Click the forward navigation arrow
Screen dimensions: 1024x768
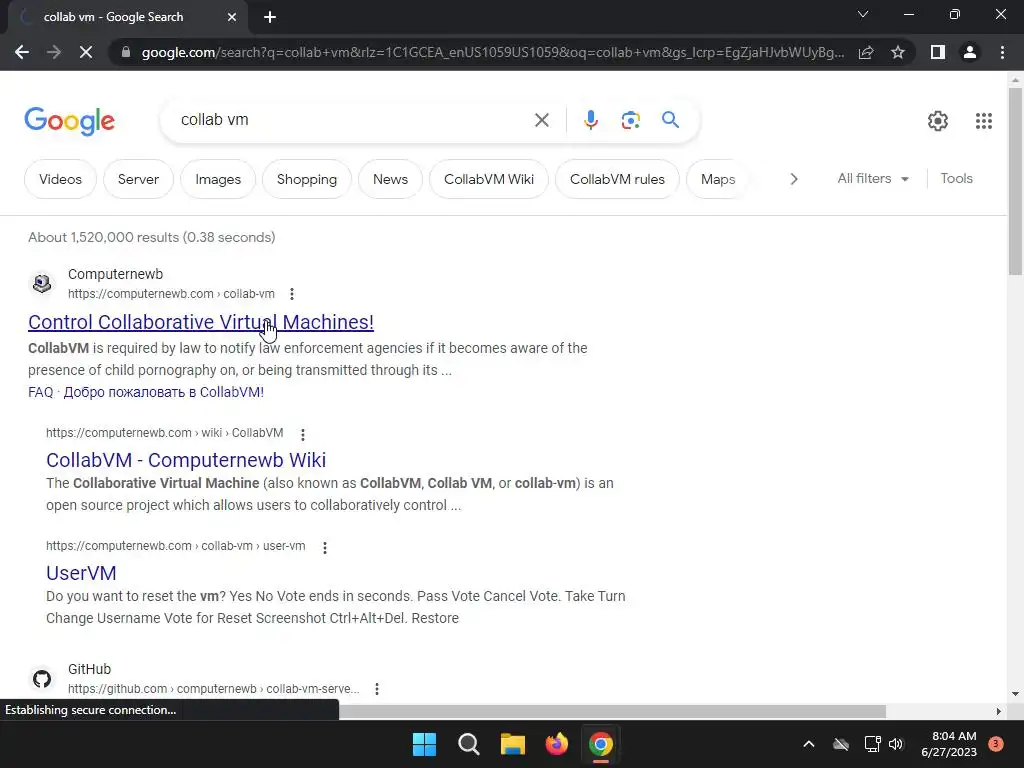[54, 52]
